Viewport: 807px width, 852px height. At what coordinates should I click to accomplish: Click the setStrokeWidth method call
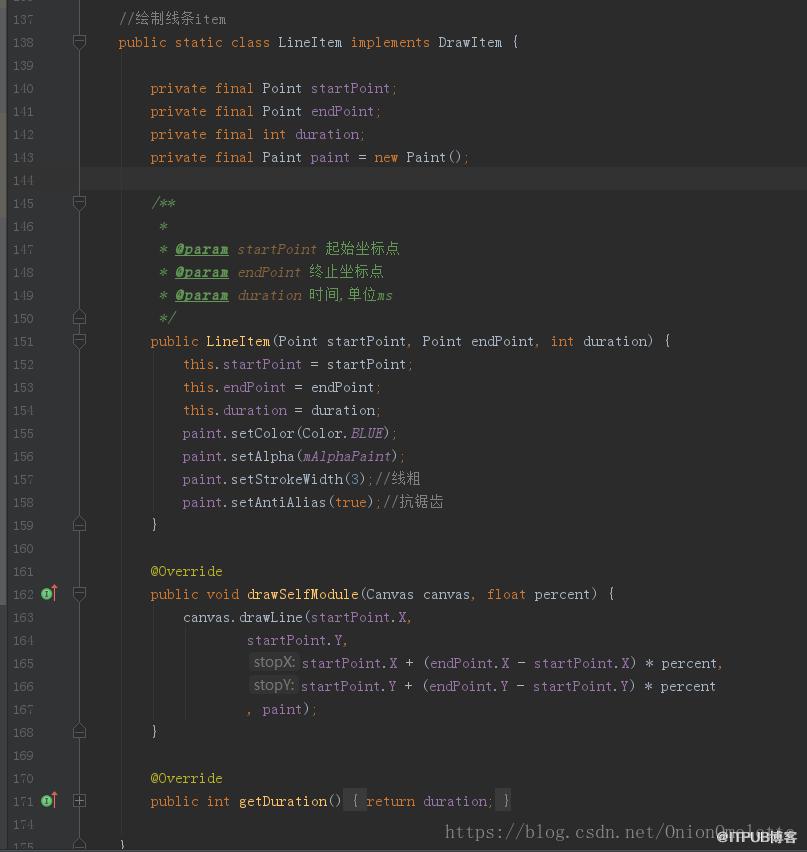tap(287, 479)
